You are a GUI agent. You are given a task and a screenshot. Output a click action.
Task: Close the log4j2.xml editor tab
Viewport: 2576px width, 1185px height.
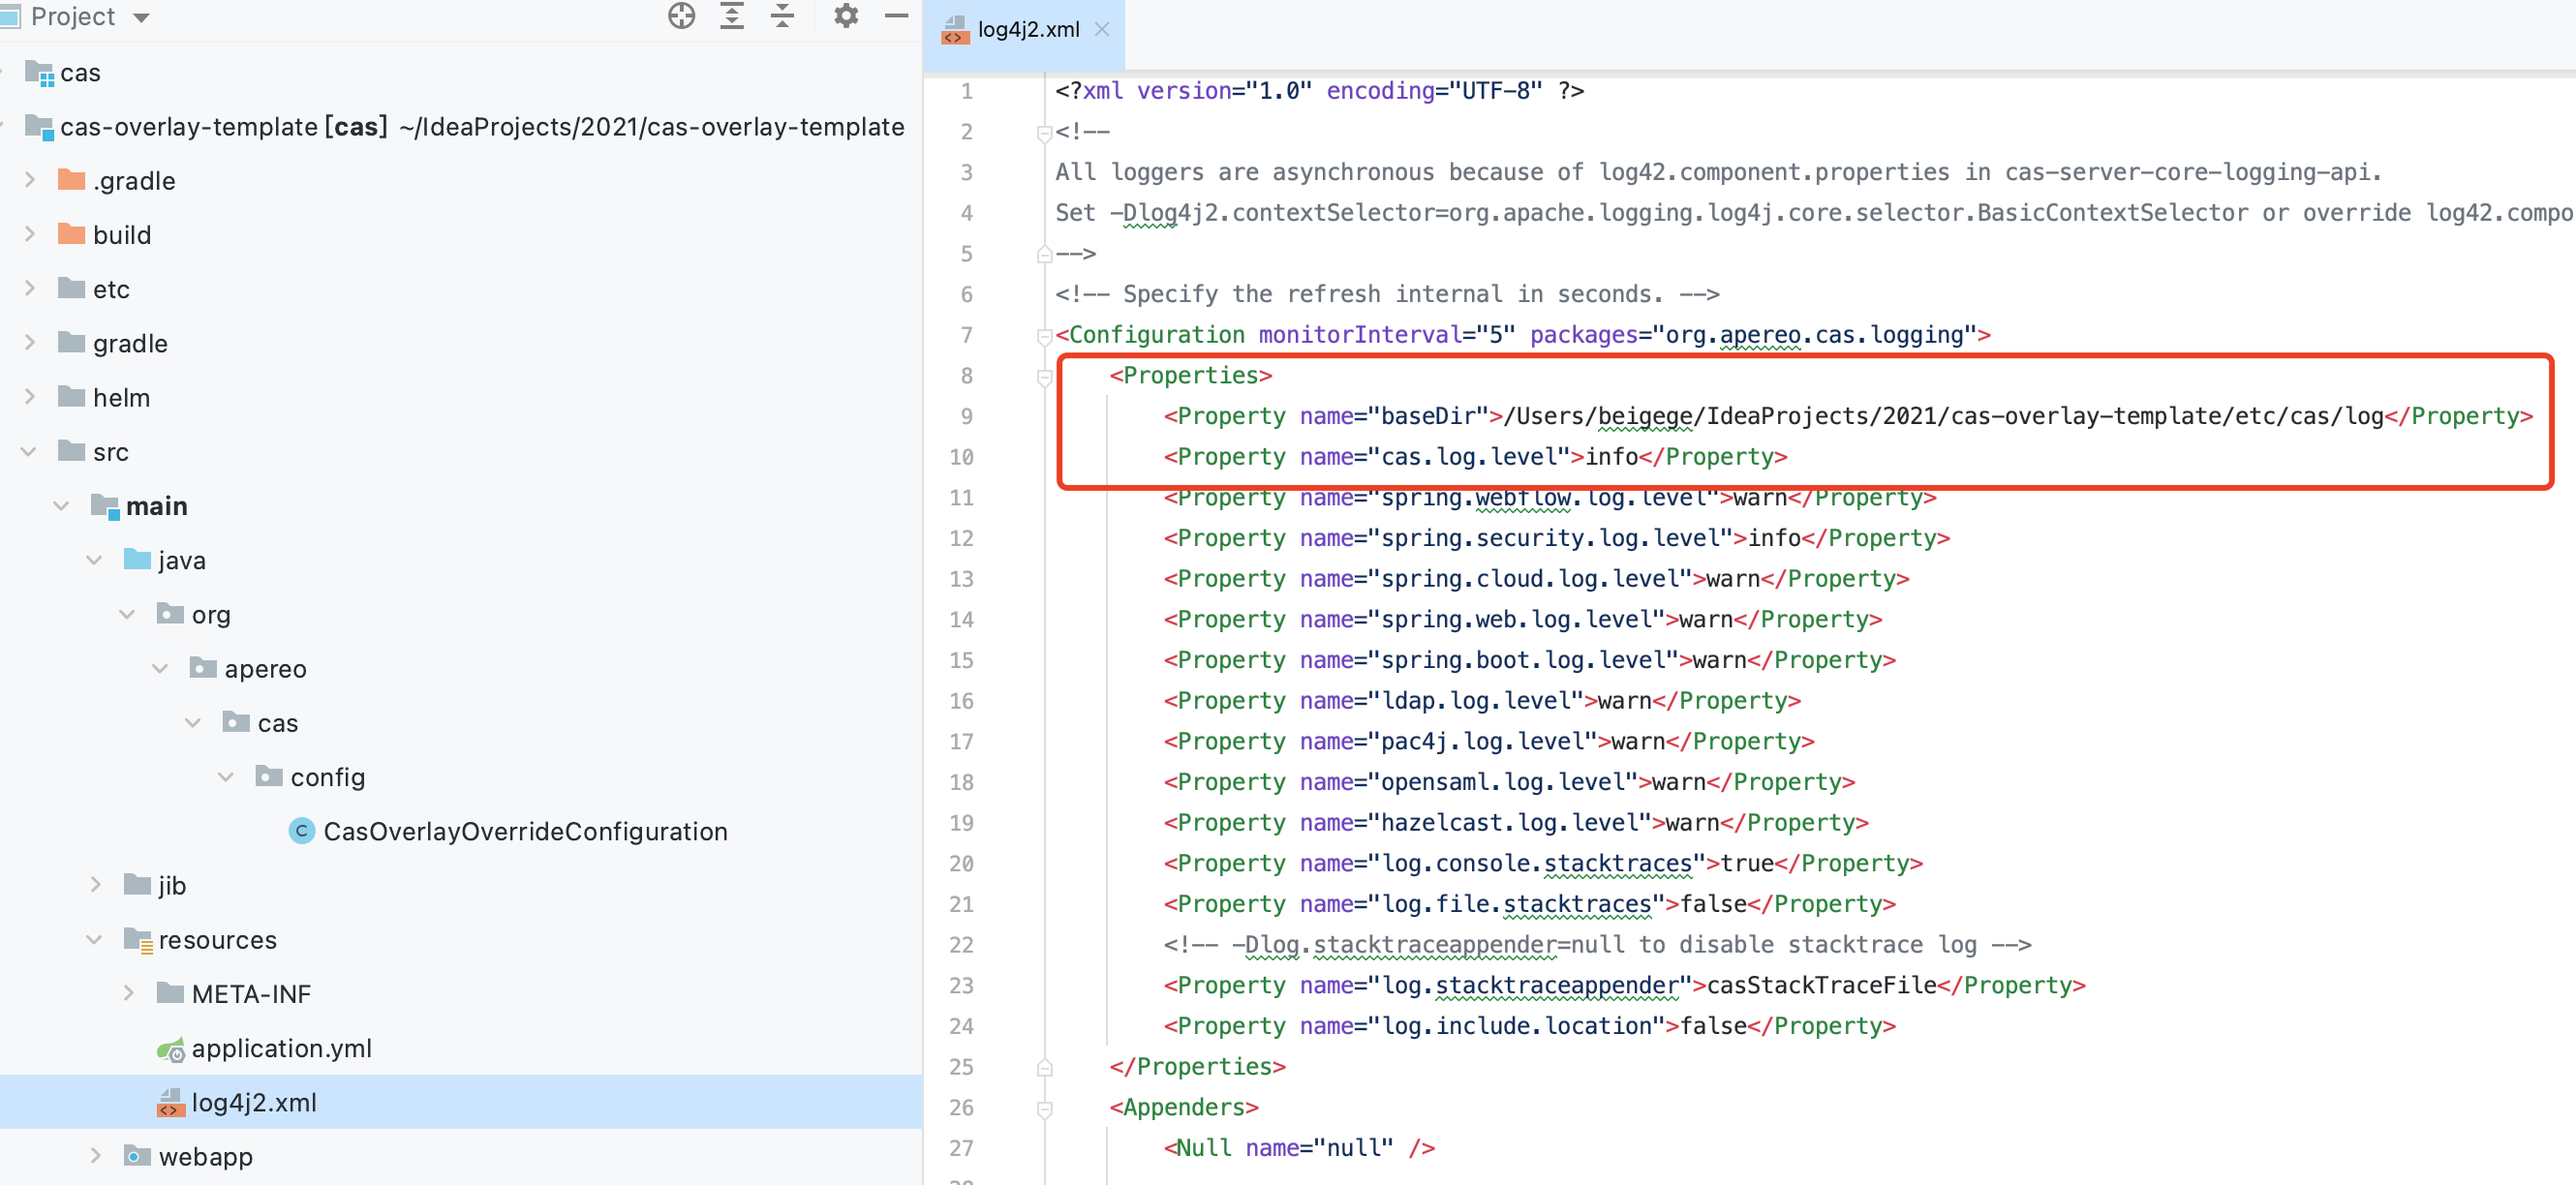pyautogui.click(x=1102, y=29)
